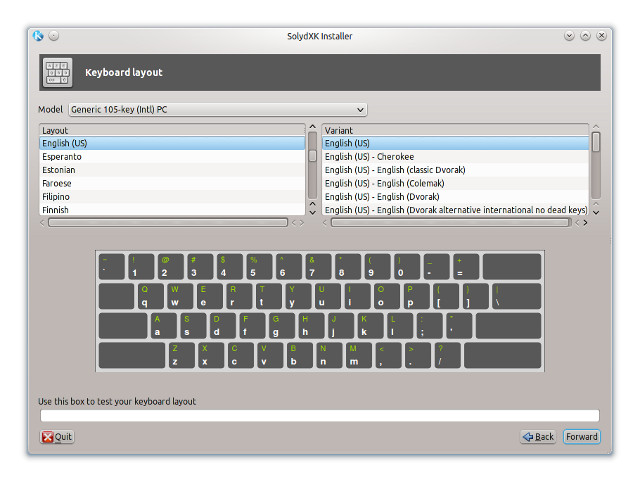Click the red Quit button
Viewport: 640px width, 482px height.
(x=57, y=437)
